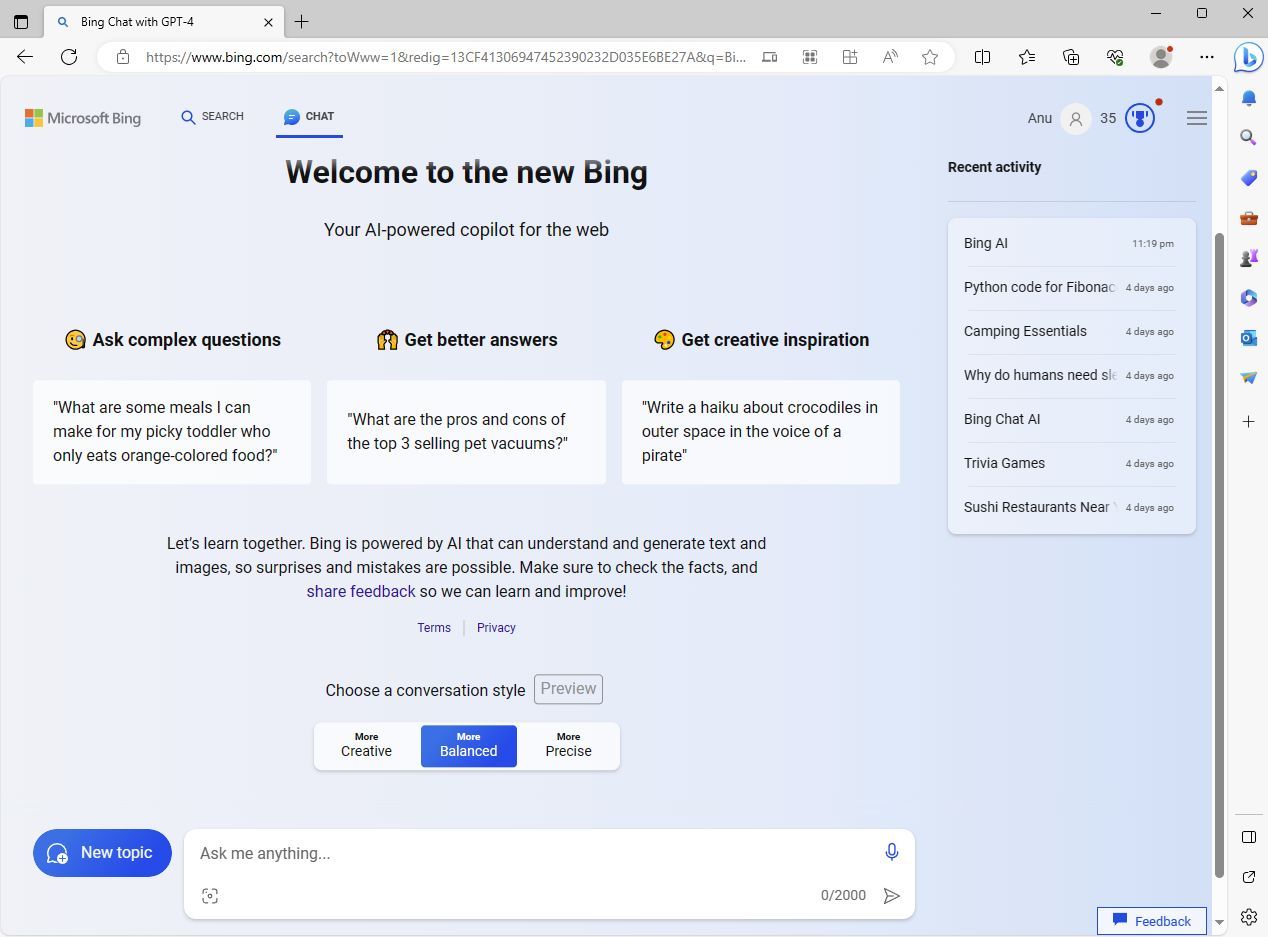The image size is (1268, 937).
Task: Click the send message arrow icon
Action: pos(891,896)
